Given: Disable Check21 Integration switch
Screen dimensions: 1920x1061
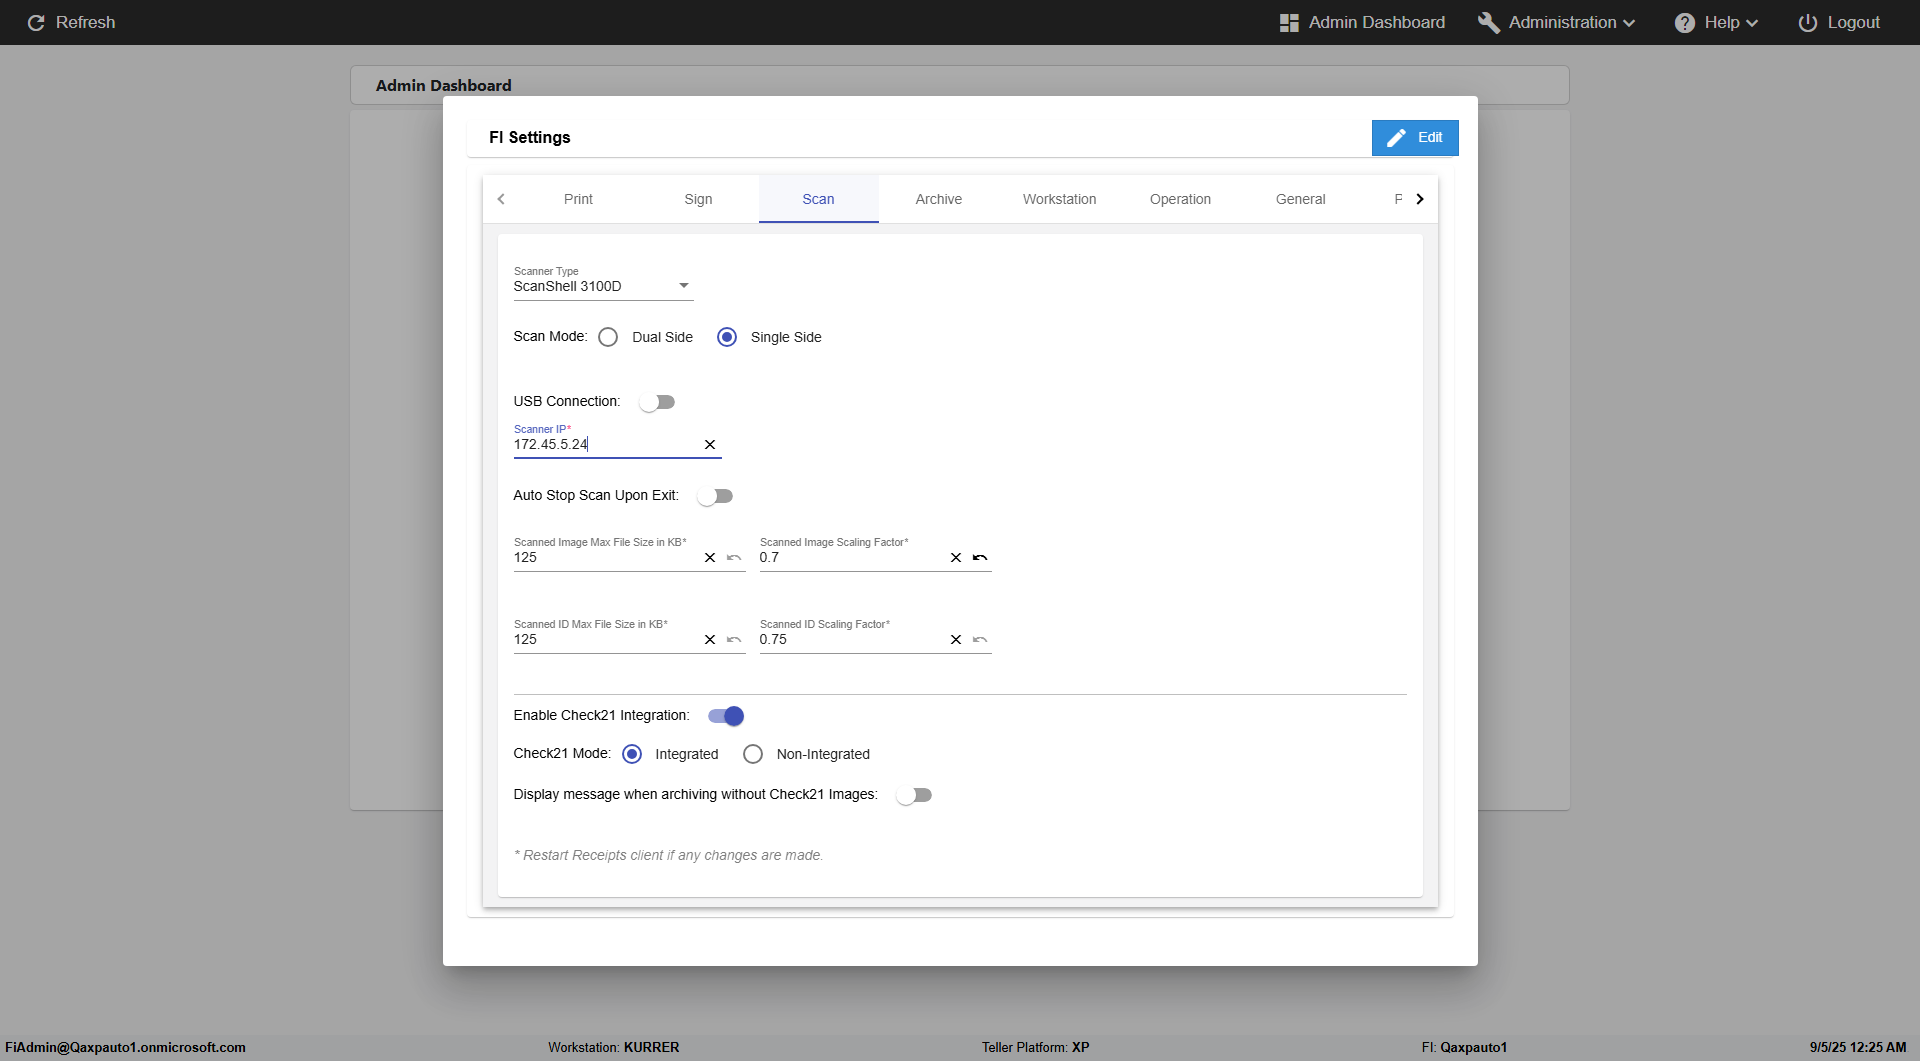Looking at the screenshot, I should pos(726,716).
